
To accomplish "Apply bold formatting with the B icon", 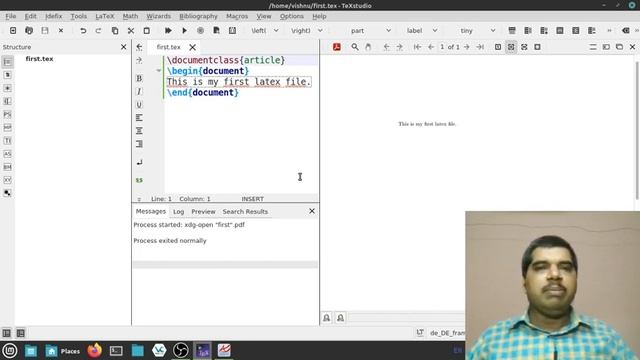I will [x=139, y=78].
